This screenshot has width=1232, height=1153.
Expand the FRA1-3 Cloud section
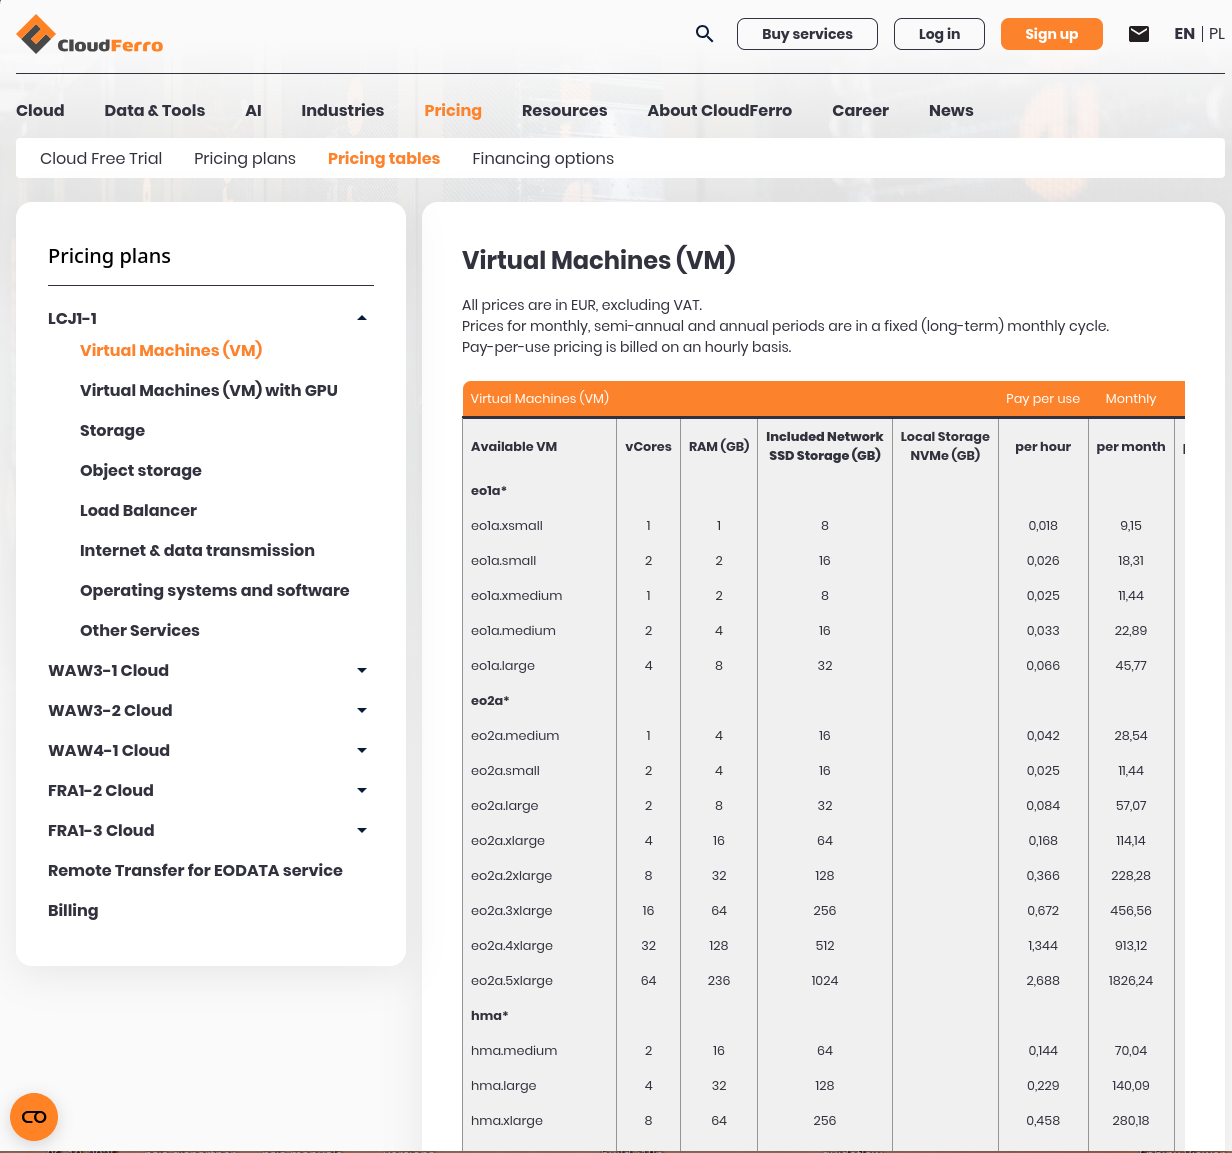click(362, 830)
